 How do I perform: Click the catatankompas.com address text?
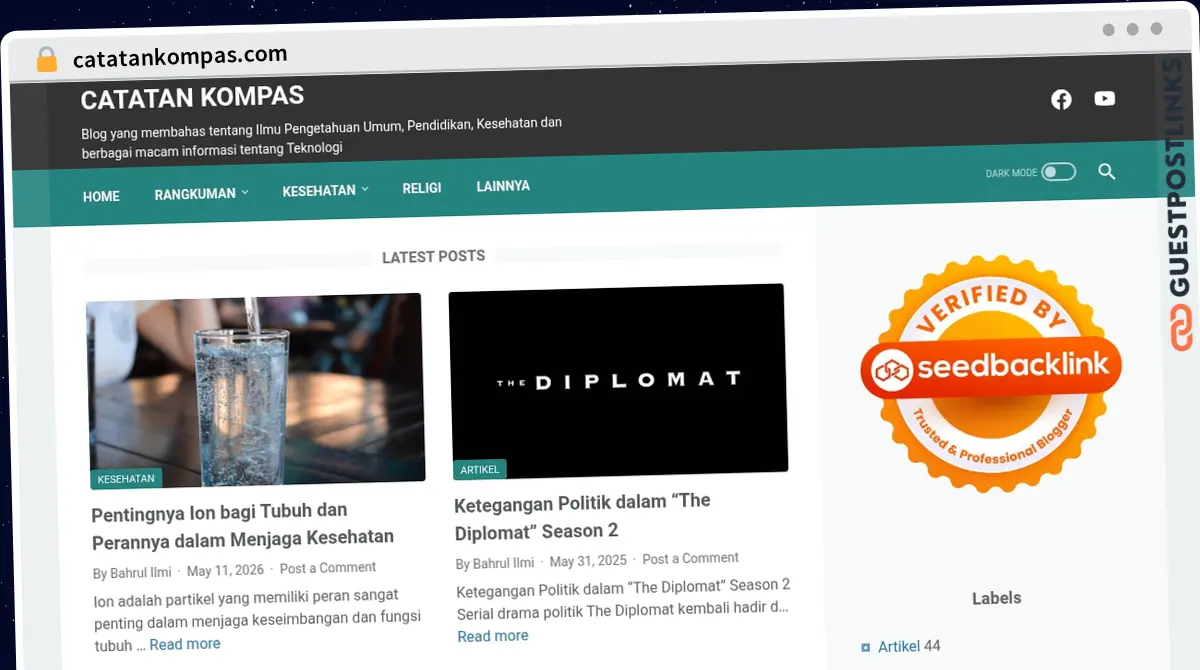(180, 57)
